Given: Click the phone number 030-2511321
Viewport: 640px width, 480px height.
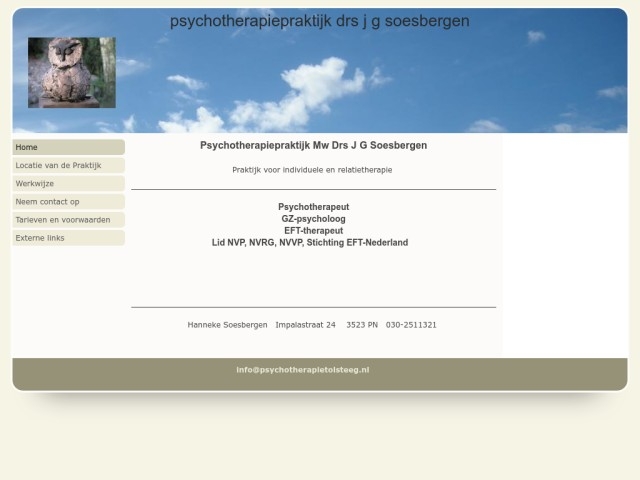Looking at the screenshot, I should [x=411, y=325].
